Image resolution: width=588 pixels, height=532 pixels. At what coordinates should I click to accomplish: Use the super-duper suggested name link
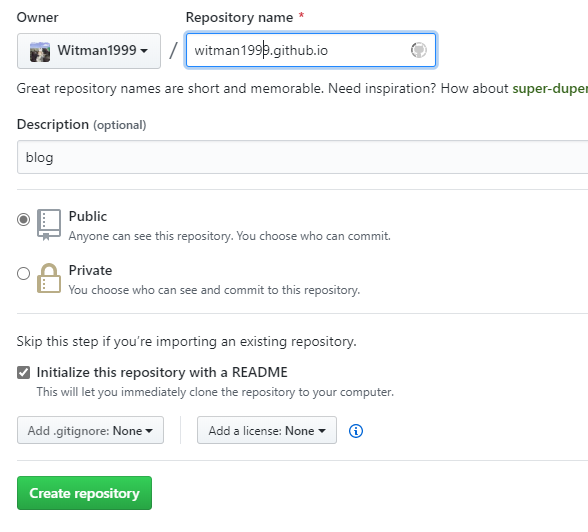pyautogui.click(x=550, y=88)
